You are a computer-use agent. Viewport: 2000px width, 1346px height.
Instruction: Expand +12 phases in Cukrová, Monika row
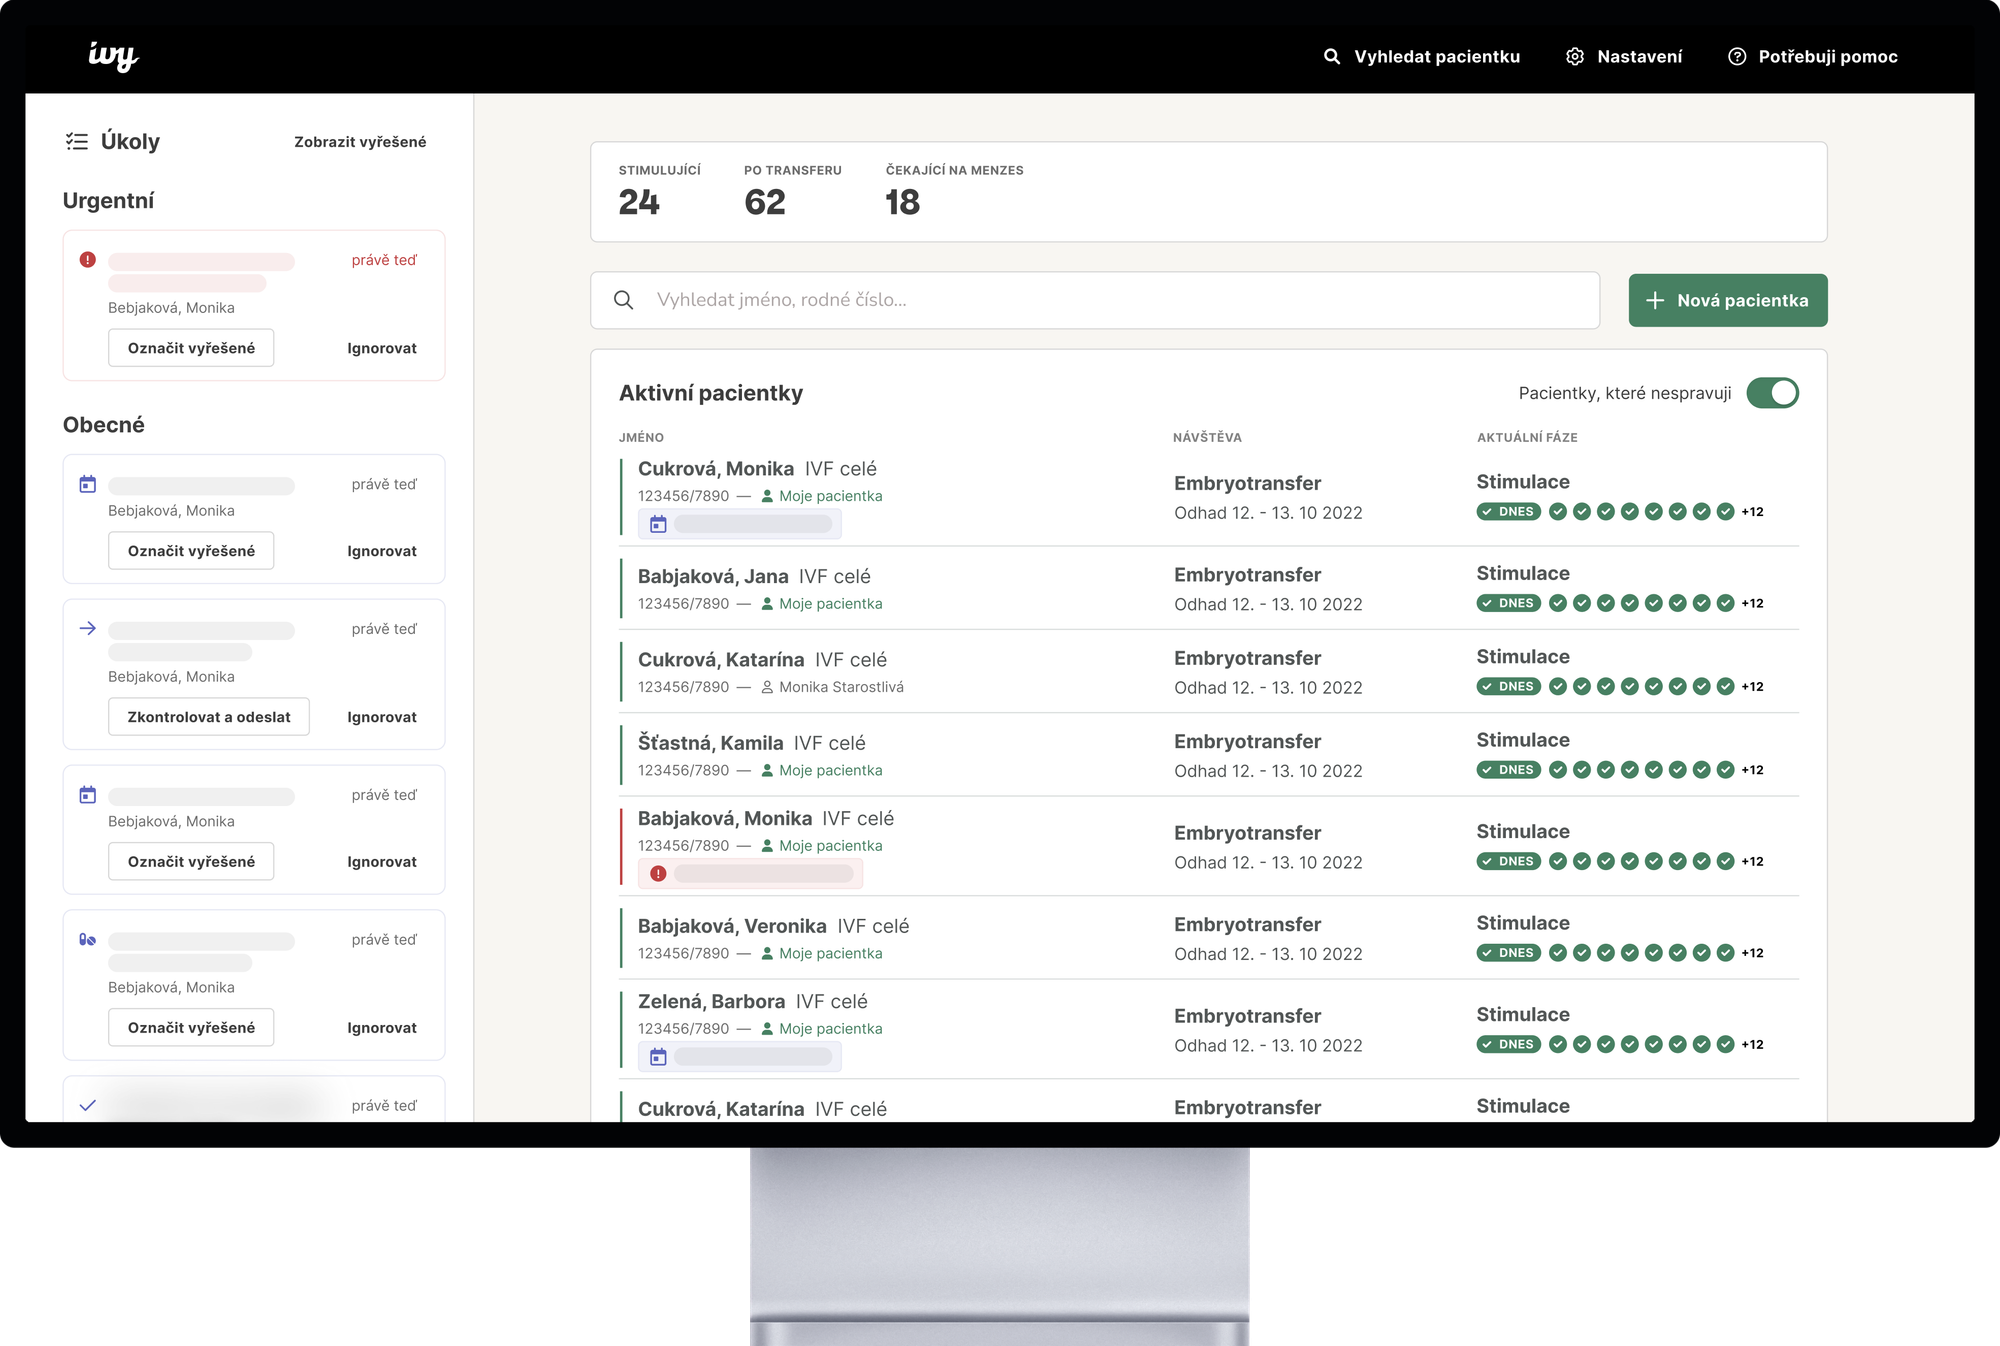1752,512
